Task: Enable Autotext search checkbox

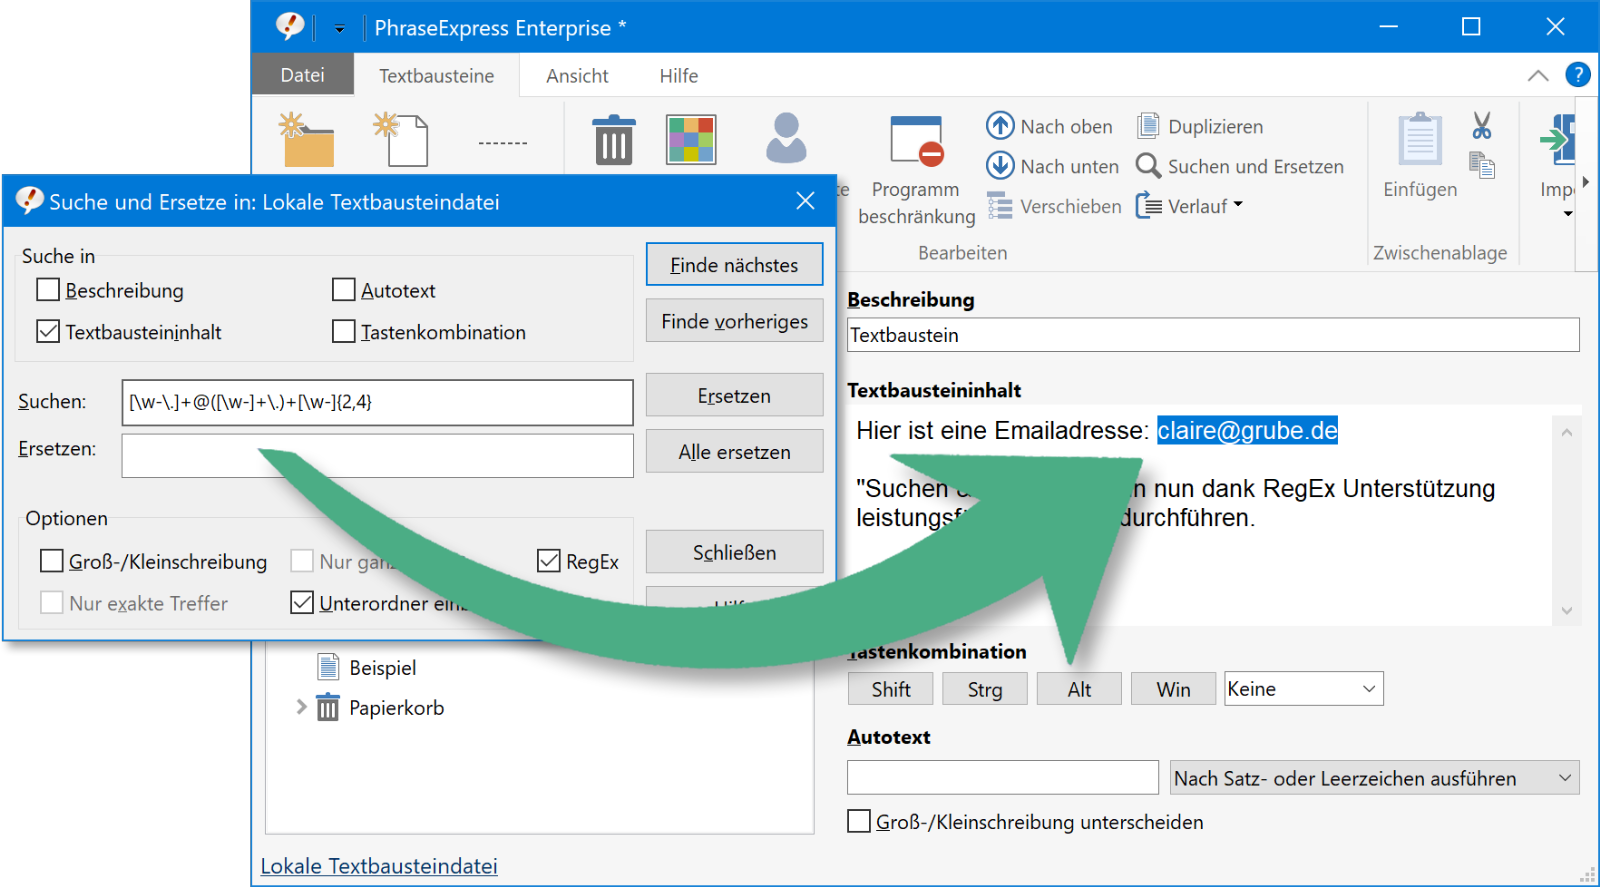Action: tap(344, 290)
